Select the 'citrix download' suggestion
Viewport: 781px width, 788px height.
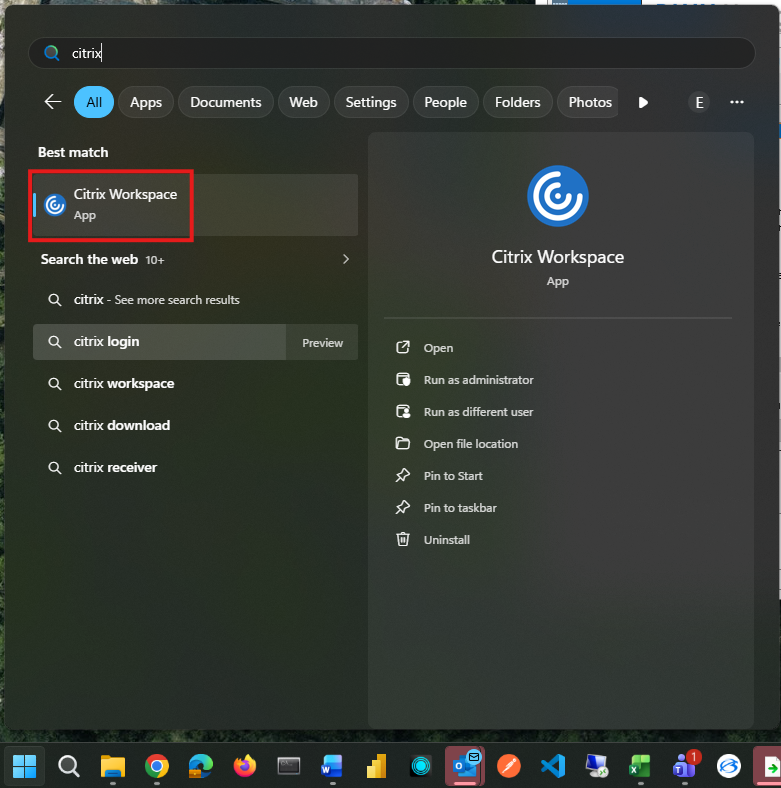[x=195, y=426]
